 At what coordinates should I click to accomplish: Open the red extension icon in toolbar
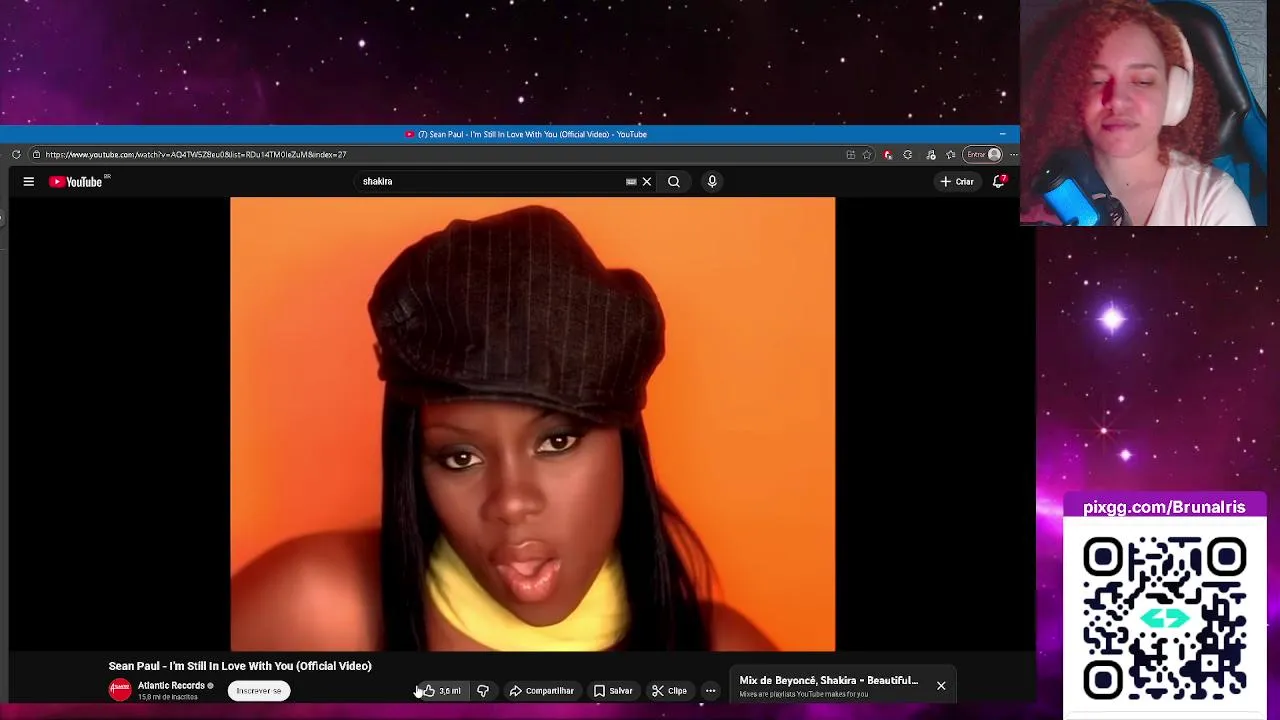pos(888,154)
